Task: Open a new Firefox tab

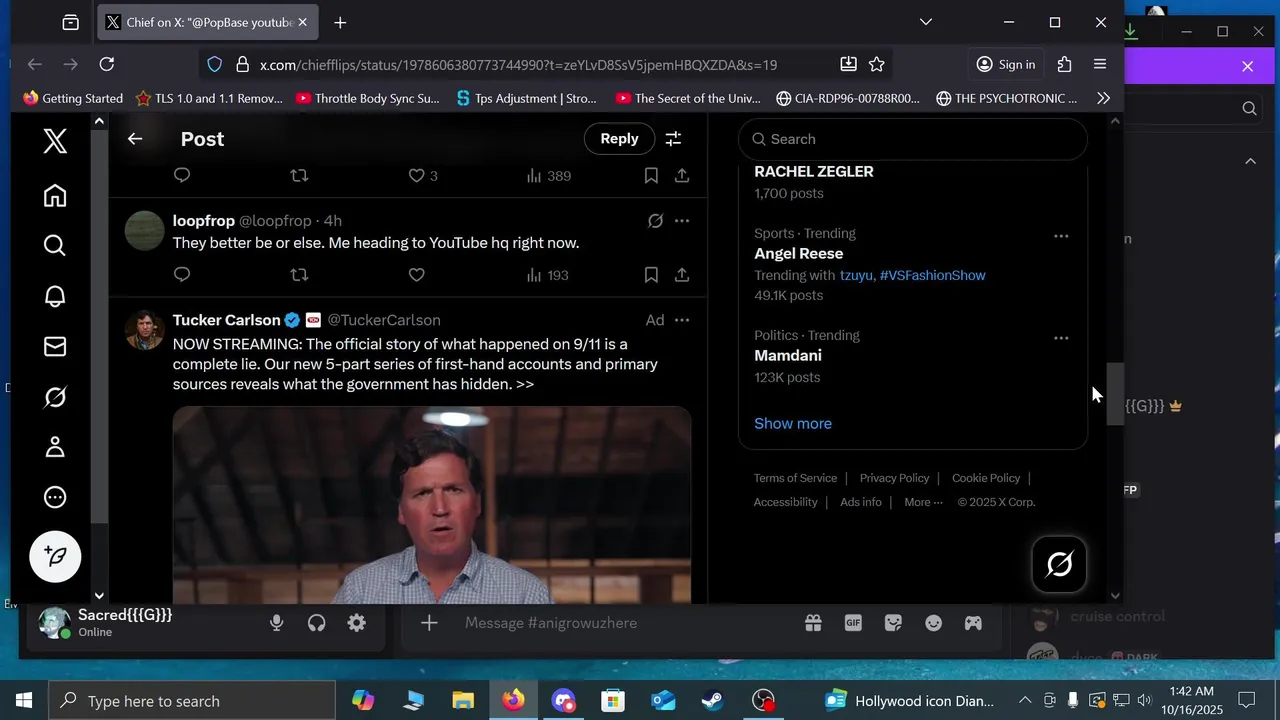Action: pos(340,22)
